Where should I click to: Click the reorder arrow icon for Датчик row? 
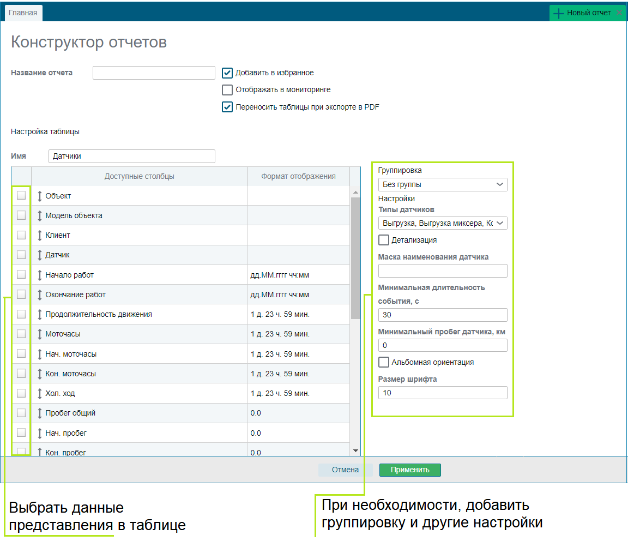click(x=39, y=255)
